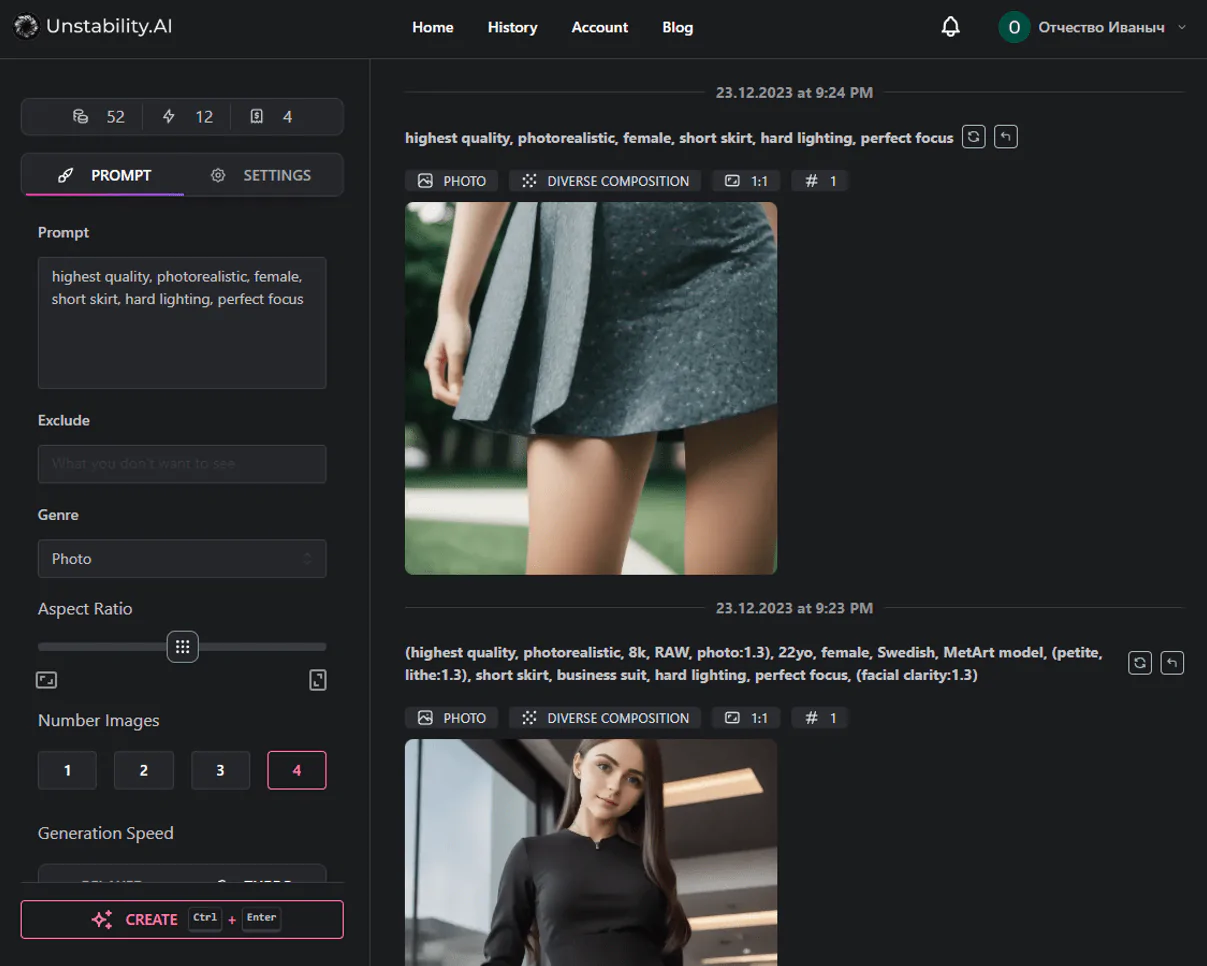Click the dollar credits counter 4
This screenshot has width=1207, height=966.
[x=271, y=116]
